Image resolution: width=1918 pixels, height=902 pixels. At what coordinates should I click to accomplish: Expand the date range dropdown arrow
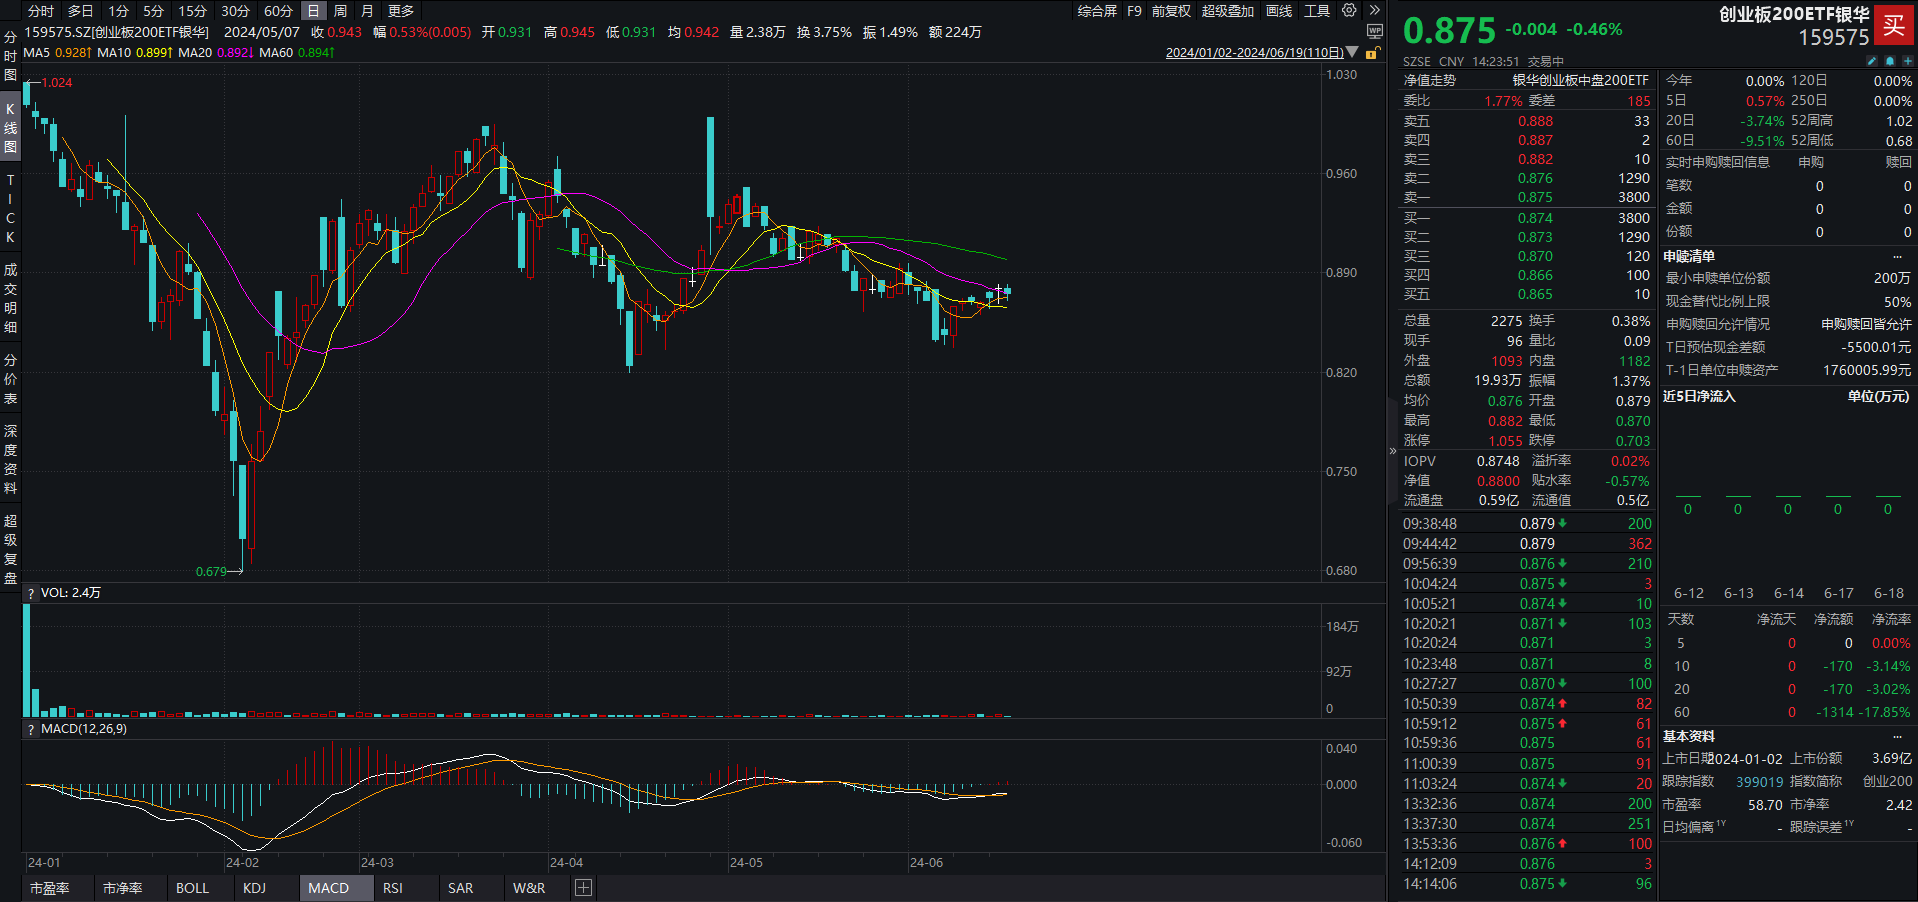click(1352, 53)
